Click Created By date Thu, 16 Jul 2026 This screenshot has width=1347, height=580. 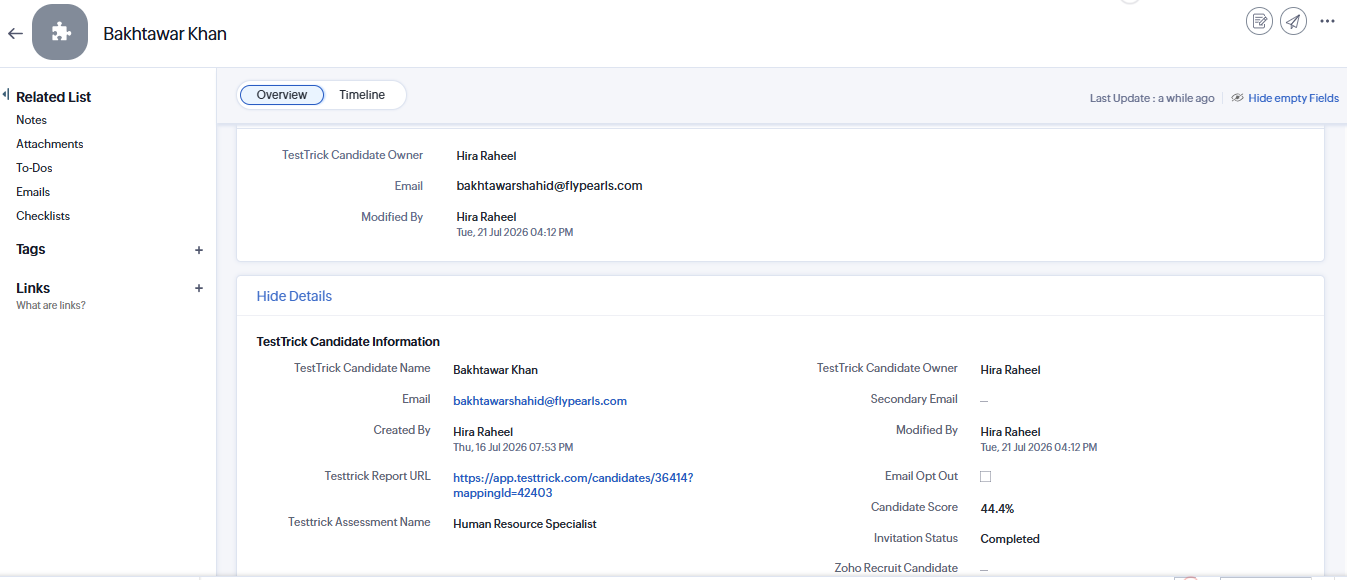513,448
